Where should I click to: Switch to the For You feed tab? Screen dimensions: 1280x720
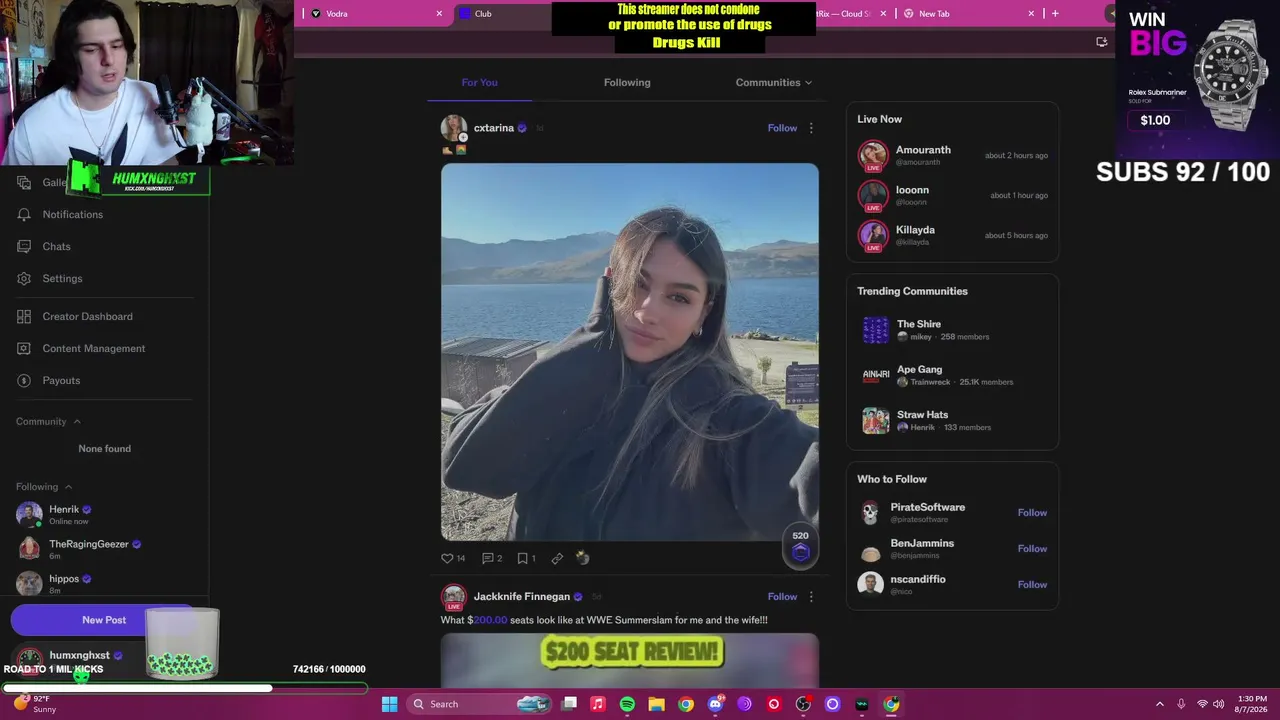(479, 82)
